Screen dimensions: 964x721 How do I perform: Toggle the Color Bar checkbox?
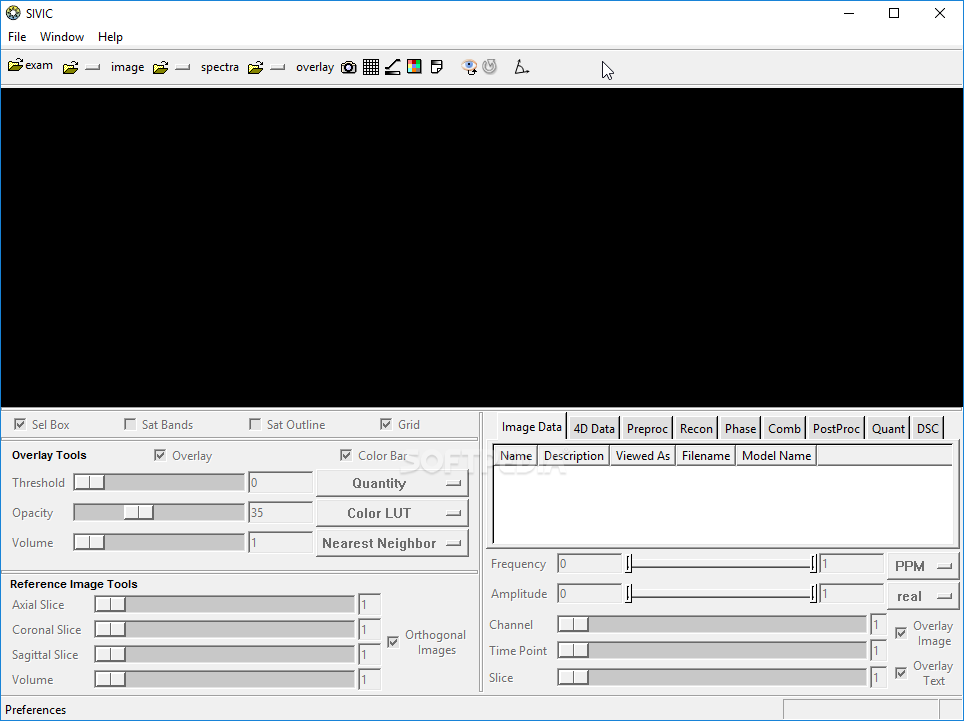[346, 455]
